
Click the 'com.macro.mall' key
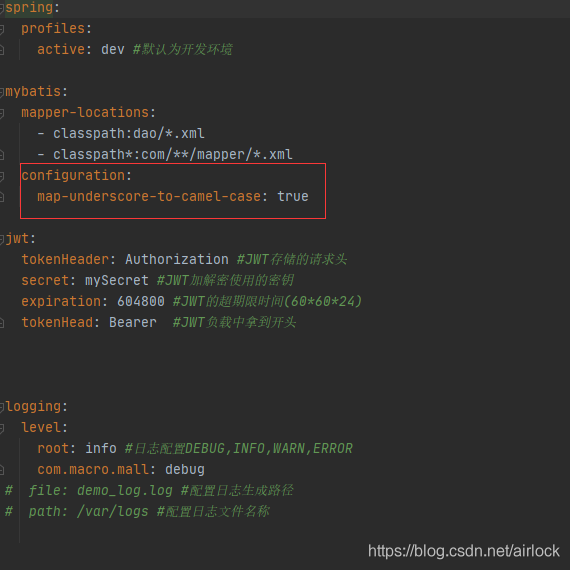pos(93,469)
